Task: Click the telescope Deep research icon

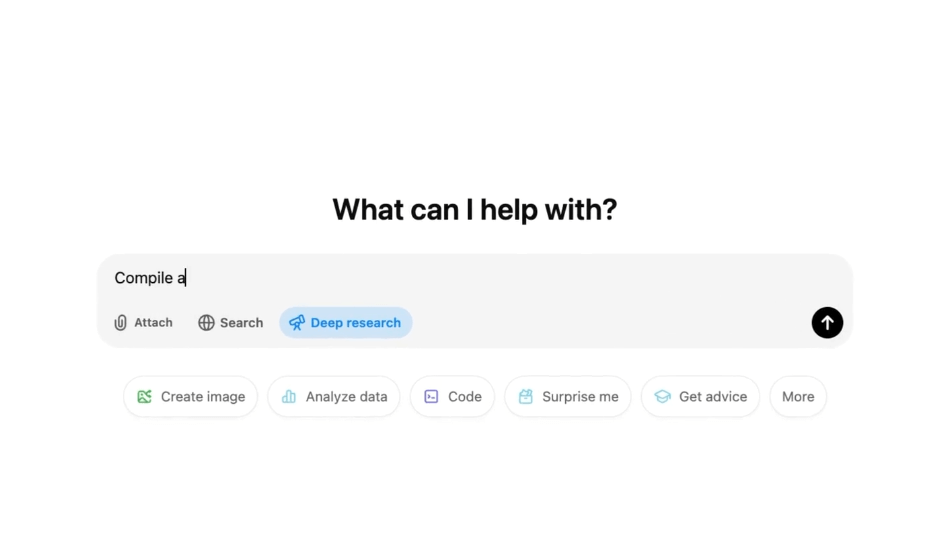Action: click(297, 323)
